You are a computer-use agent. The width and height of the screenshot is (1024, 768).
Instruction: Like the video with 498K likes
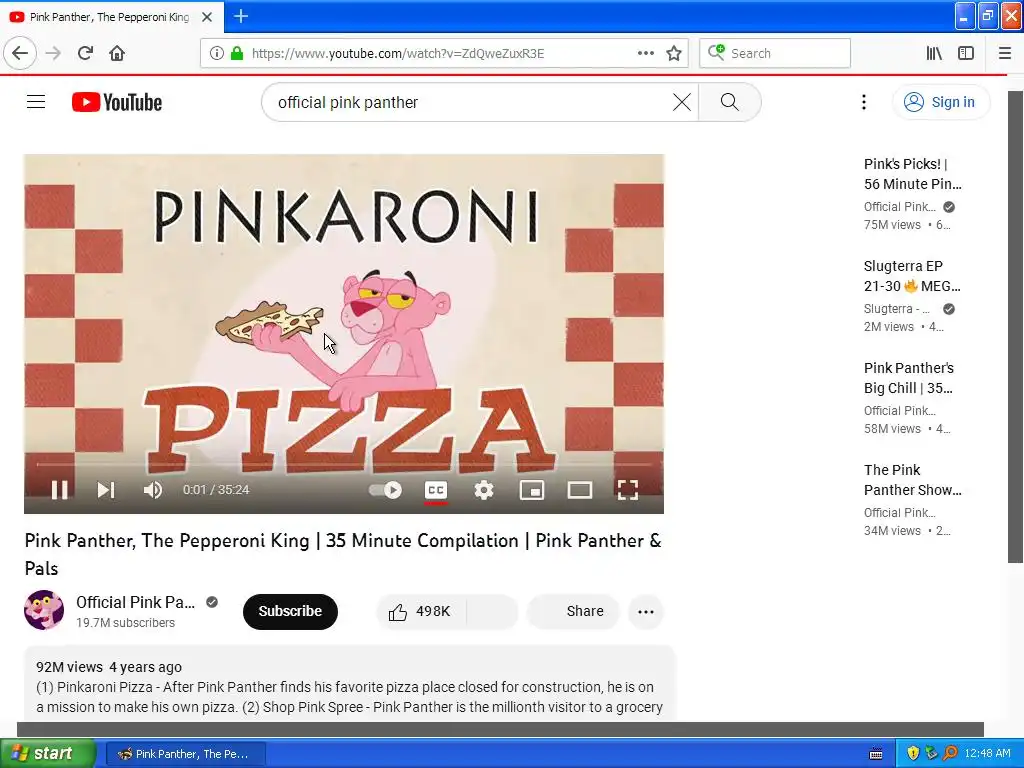coord(420,611)
